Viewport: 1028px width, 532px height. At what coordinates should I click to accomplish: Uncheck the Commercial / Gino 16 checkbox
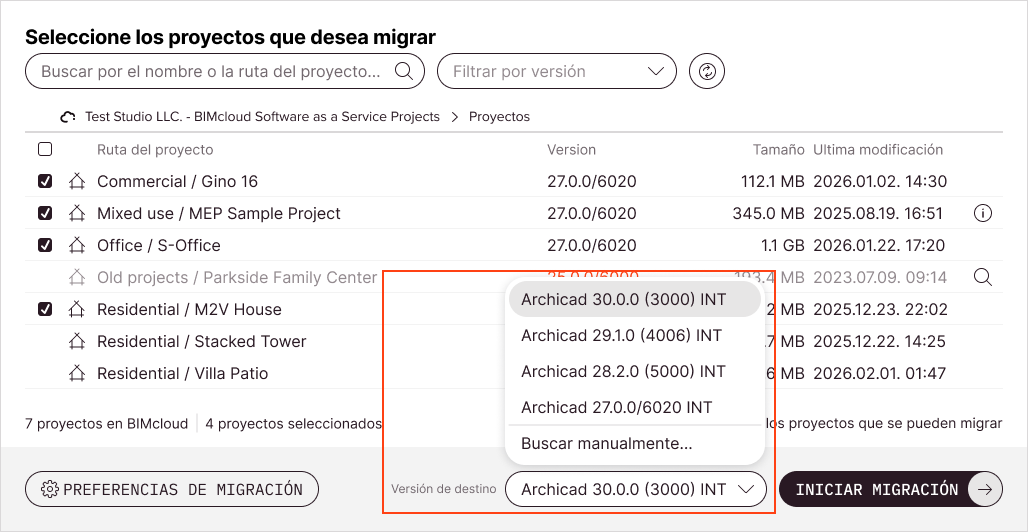(45, 181)
